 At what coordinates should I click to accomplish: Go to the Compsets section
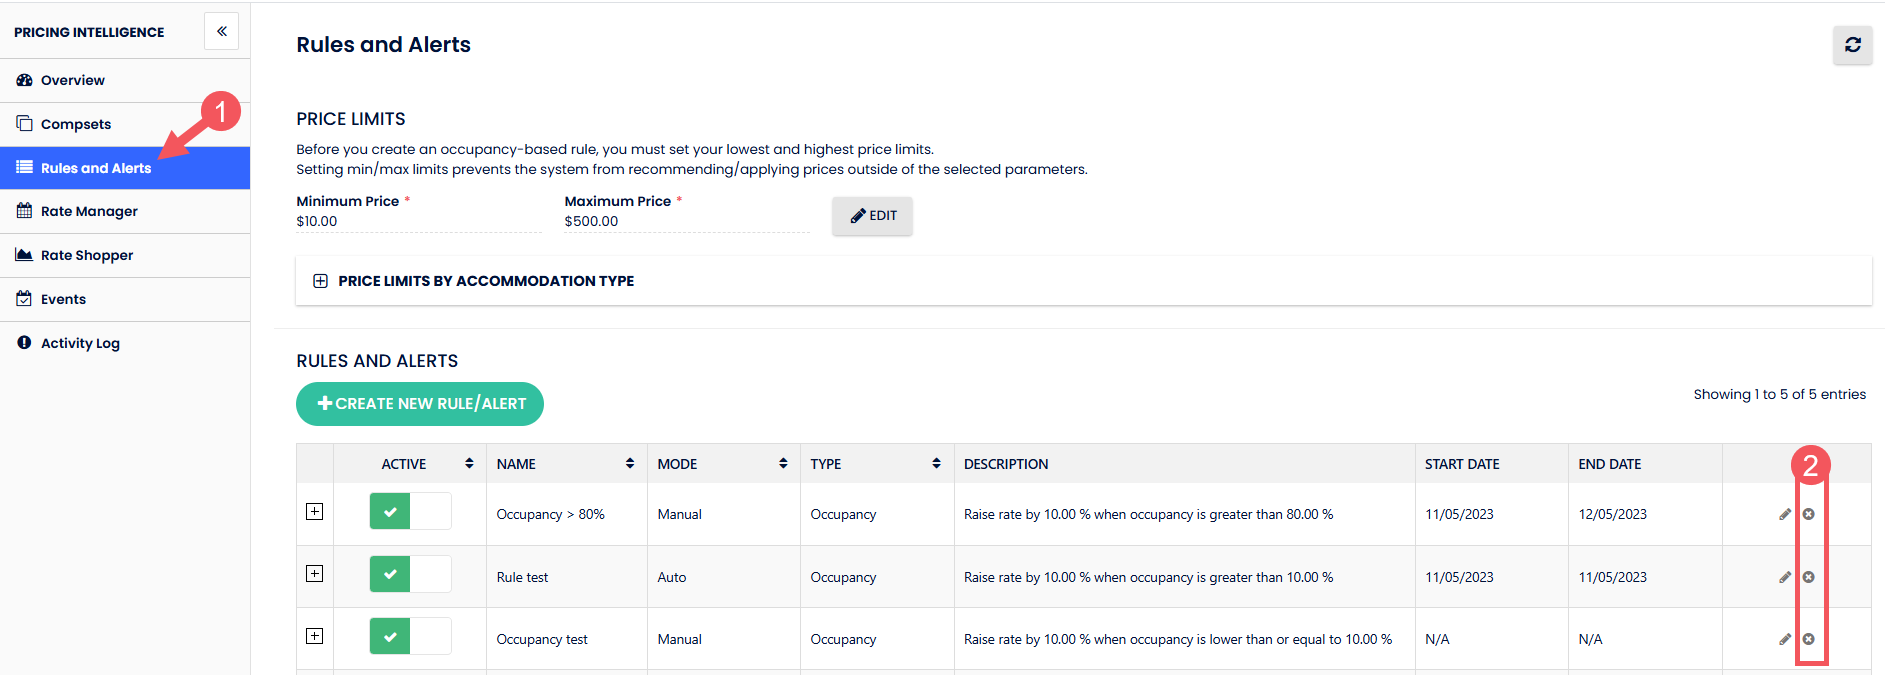pos(76,124)
